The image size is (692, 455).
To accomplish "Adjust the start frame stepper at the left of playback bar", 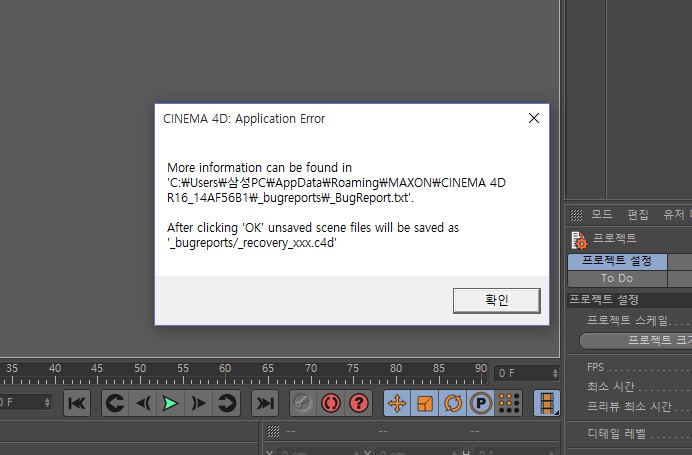I will 47,402.
